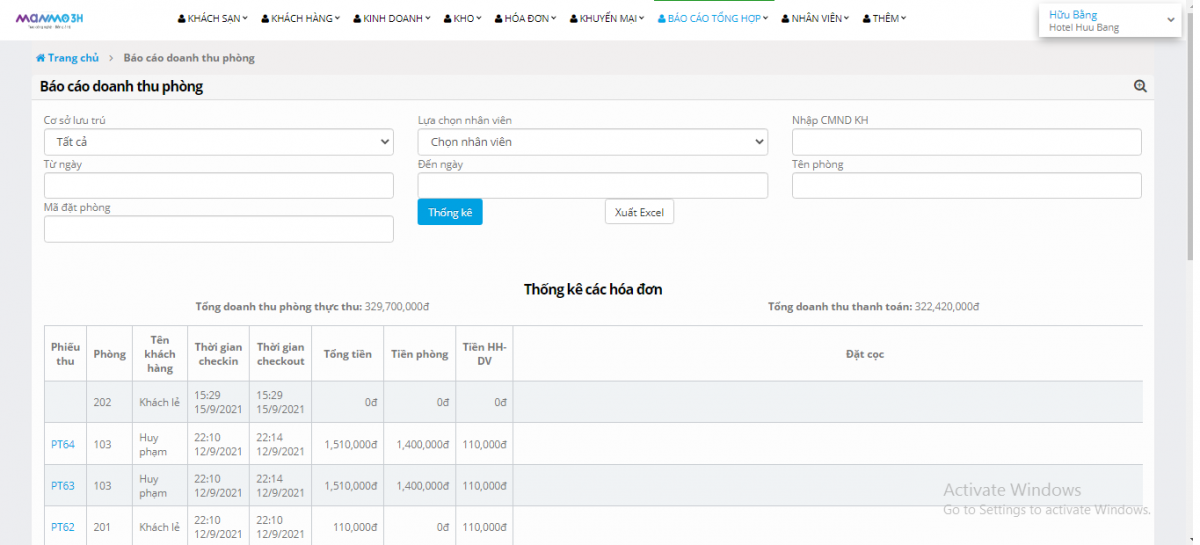
Task: Open the Chọn nhân viên dropdown
Action: click(x=592, y=142)
